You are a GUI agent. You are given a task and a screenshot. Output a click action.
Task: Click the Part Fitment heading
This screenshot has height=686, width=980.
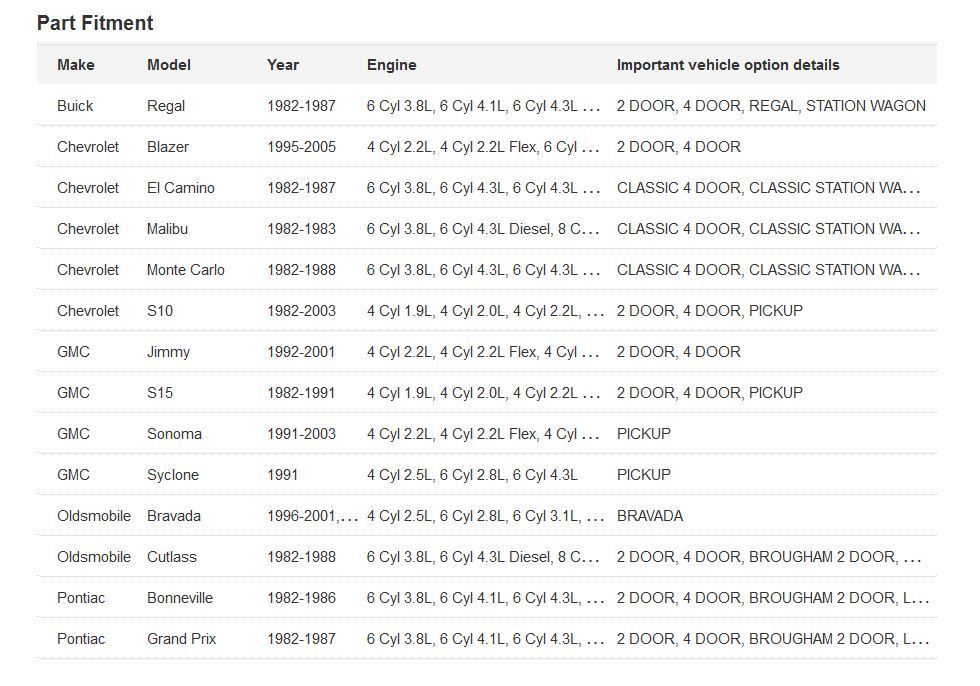95,23
